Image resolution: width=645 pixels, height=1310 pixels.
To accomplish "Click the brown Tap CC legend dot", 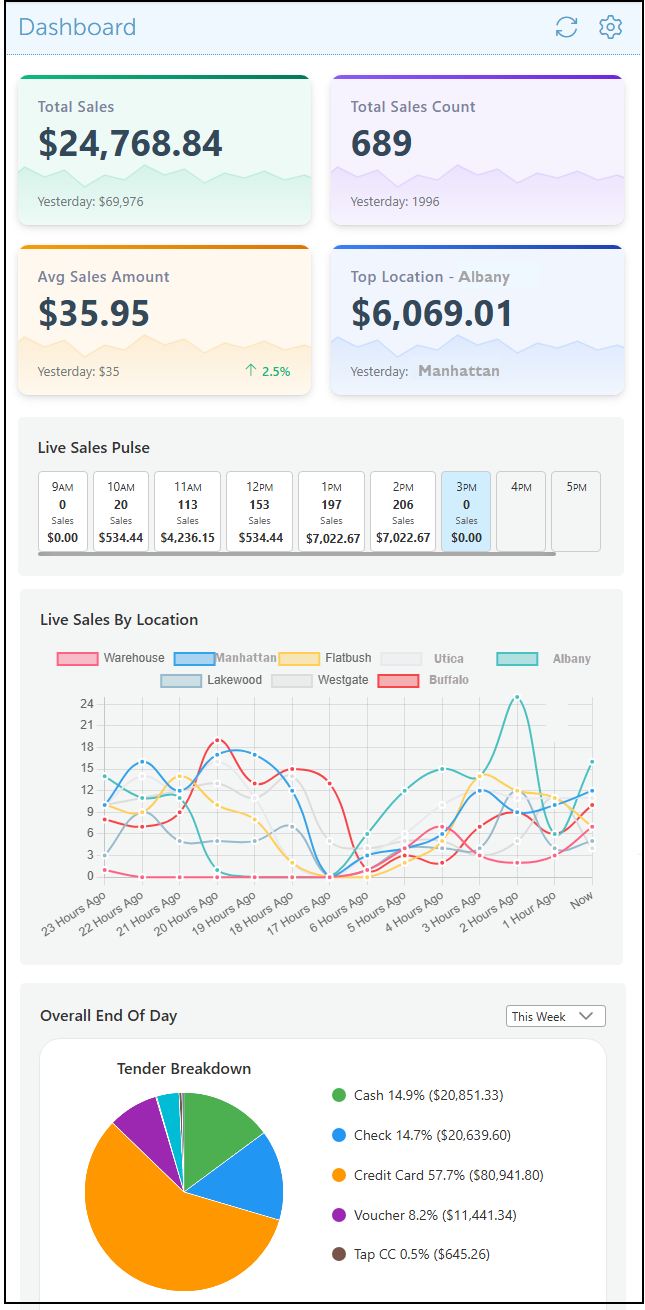I will [339, 1254].
